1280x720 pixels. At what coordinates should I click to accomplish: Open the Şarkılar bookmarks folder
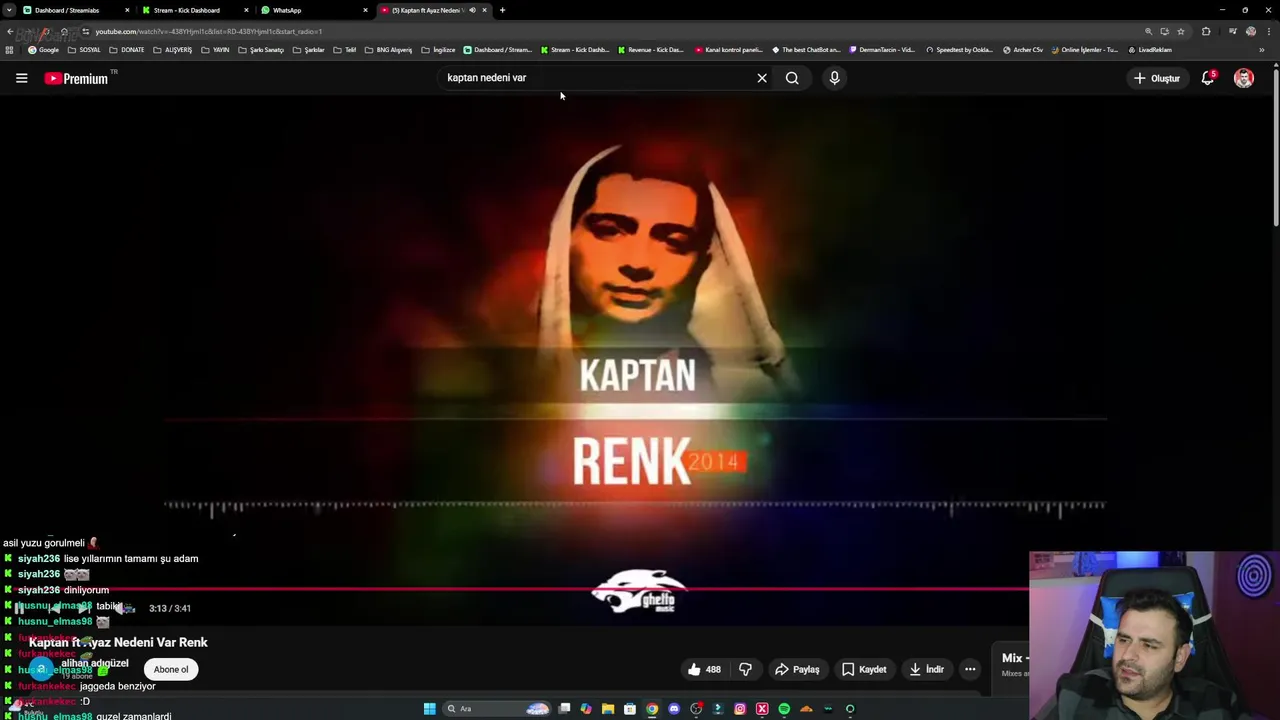(309, 50)
